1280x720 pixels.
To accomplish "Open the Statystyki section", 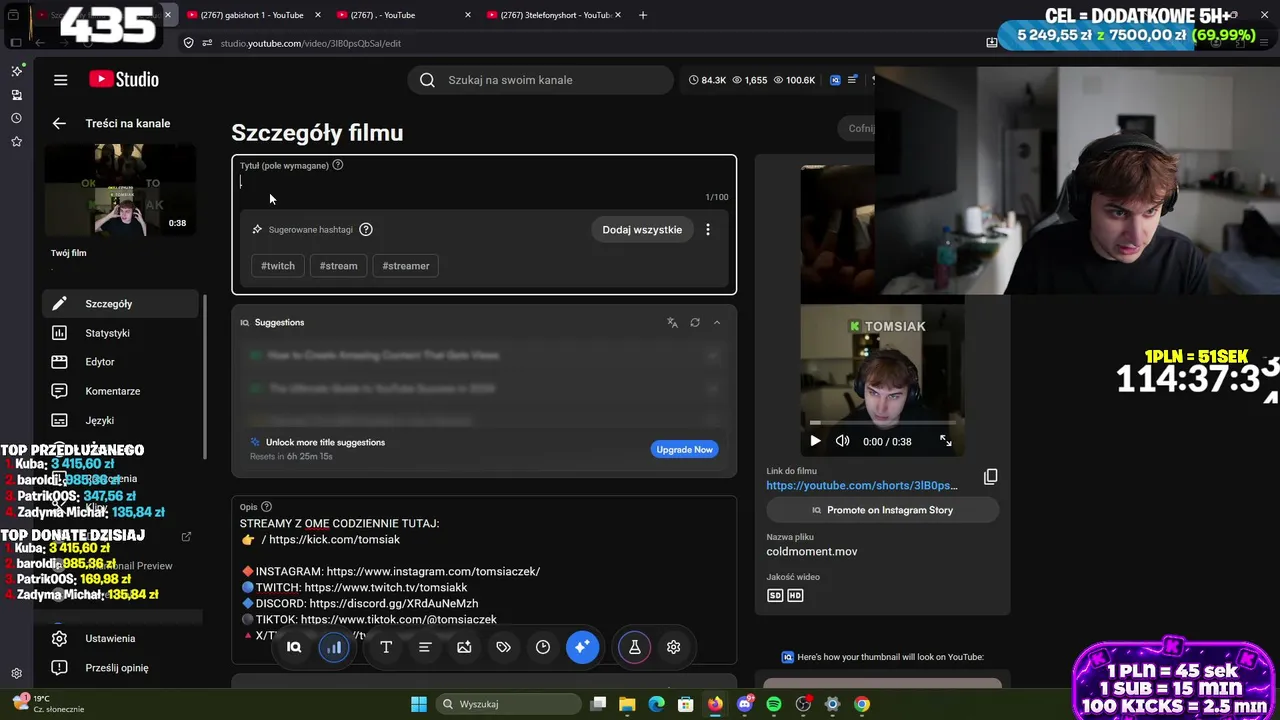I will [121, 333].
